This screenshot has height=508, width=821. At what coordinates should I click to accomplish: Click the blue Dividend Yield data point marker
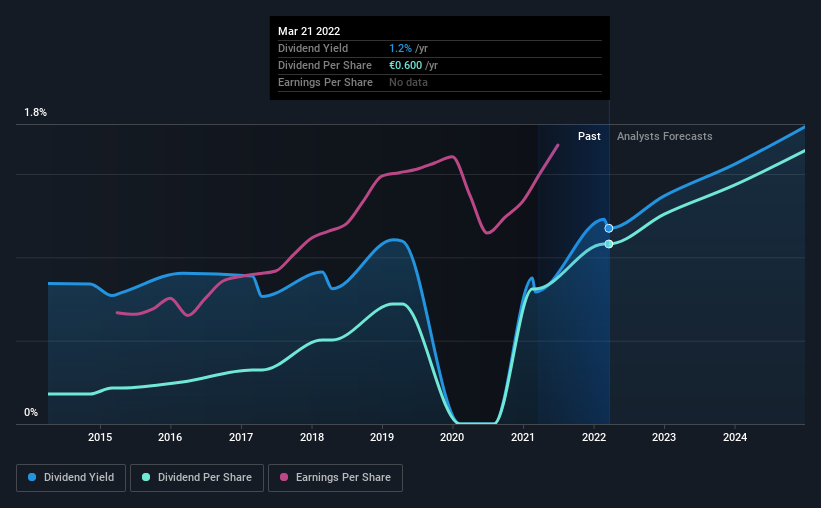[608, 228]
